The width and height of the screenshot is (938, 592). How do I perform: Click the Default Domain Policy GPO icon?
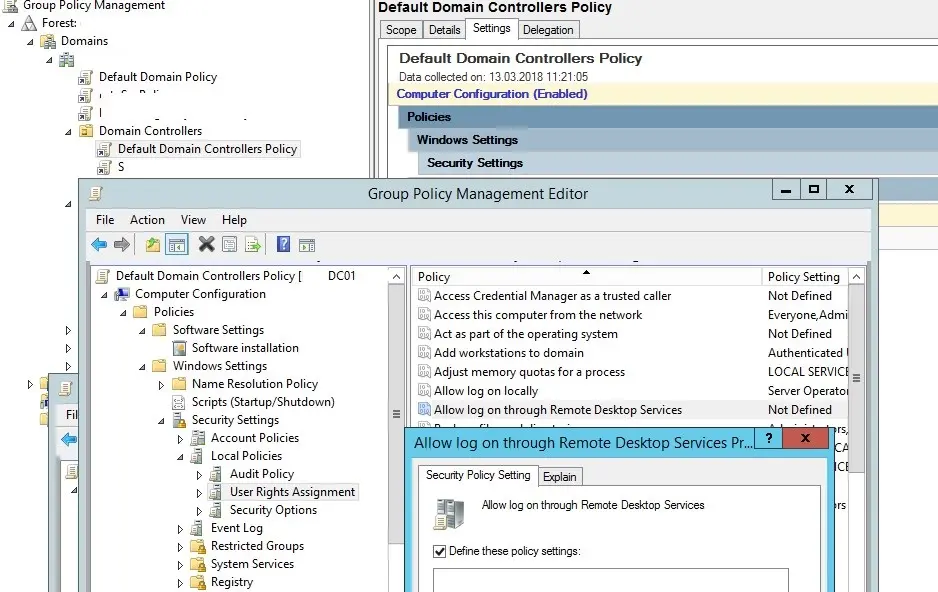[x=86, y=77]
